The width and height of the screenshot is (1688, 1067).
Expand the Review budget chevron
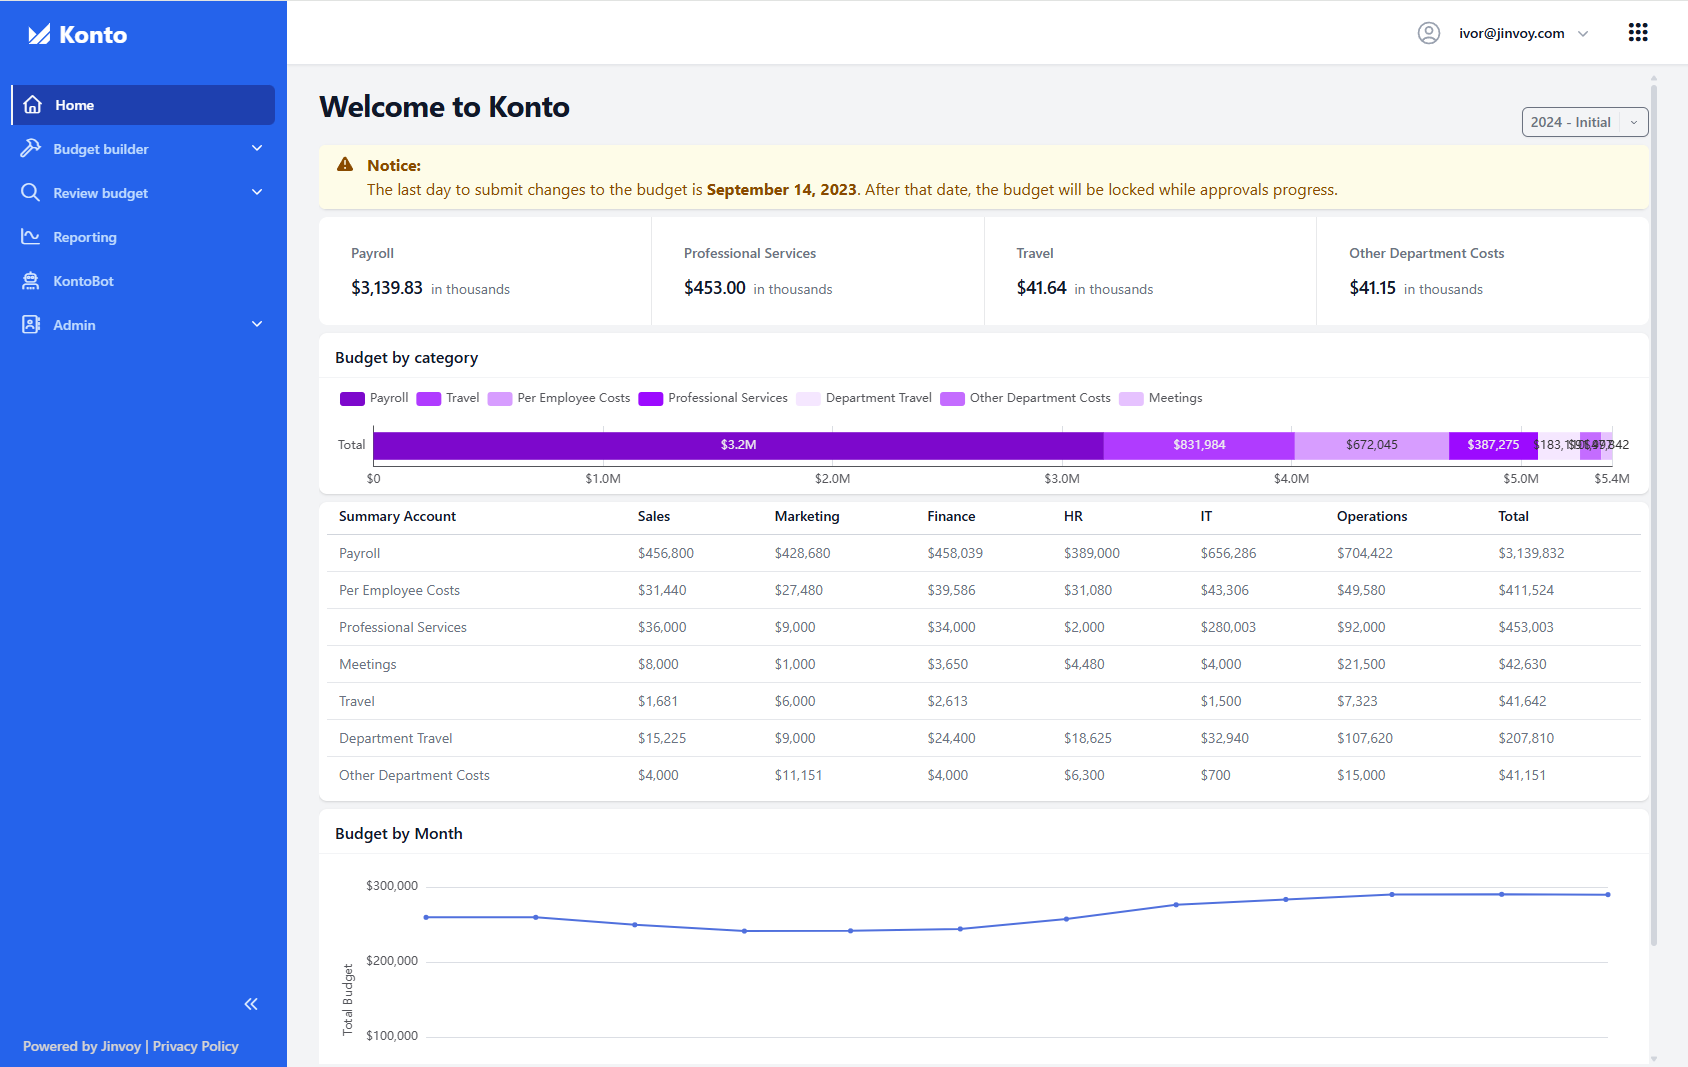(x=257, y=192)
